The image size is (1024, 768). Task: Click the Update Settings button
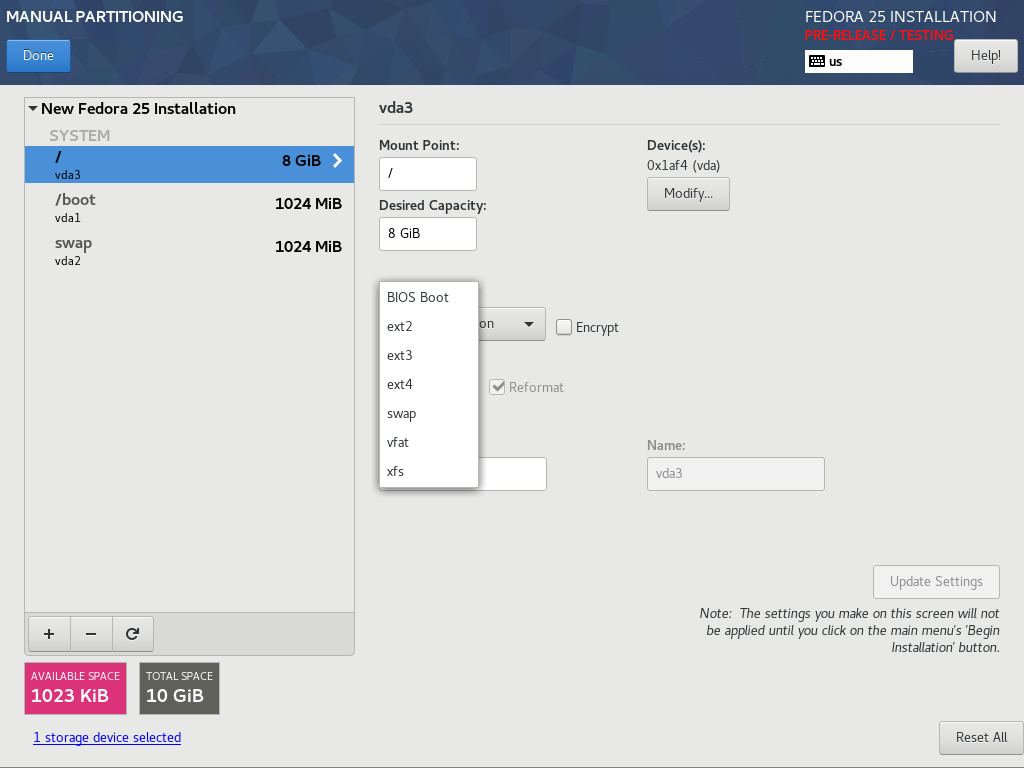tap(936, 581)
